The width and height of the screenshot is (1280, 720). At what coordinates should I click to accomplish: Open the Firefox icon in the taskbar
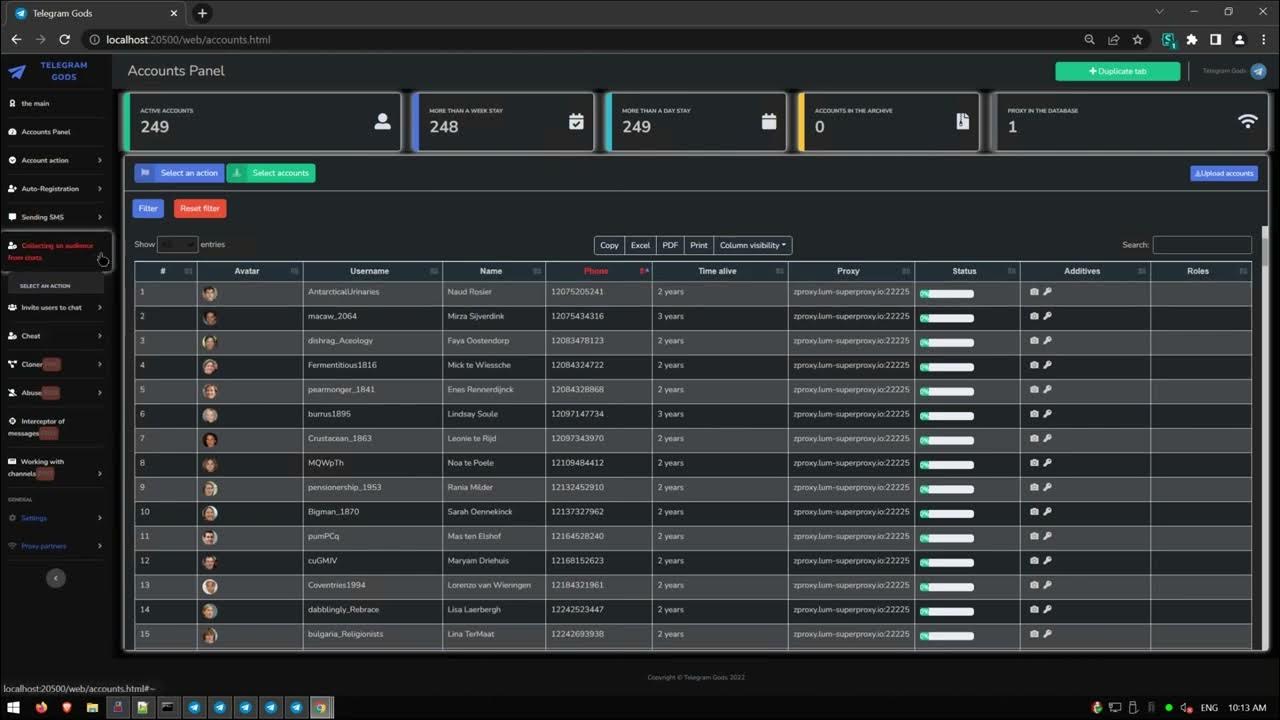click(x=41, y=707)
